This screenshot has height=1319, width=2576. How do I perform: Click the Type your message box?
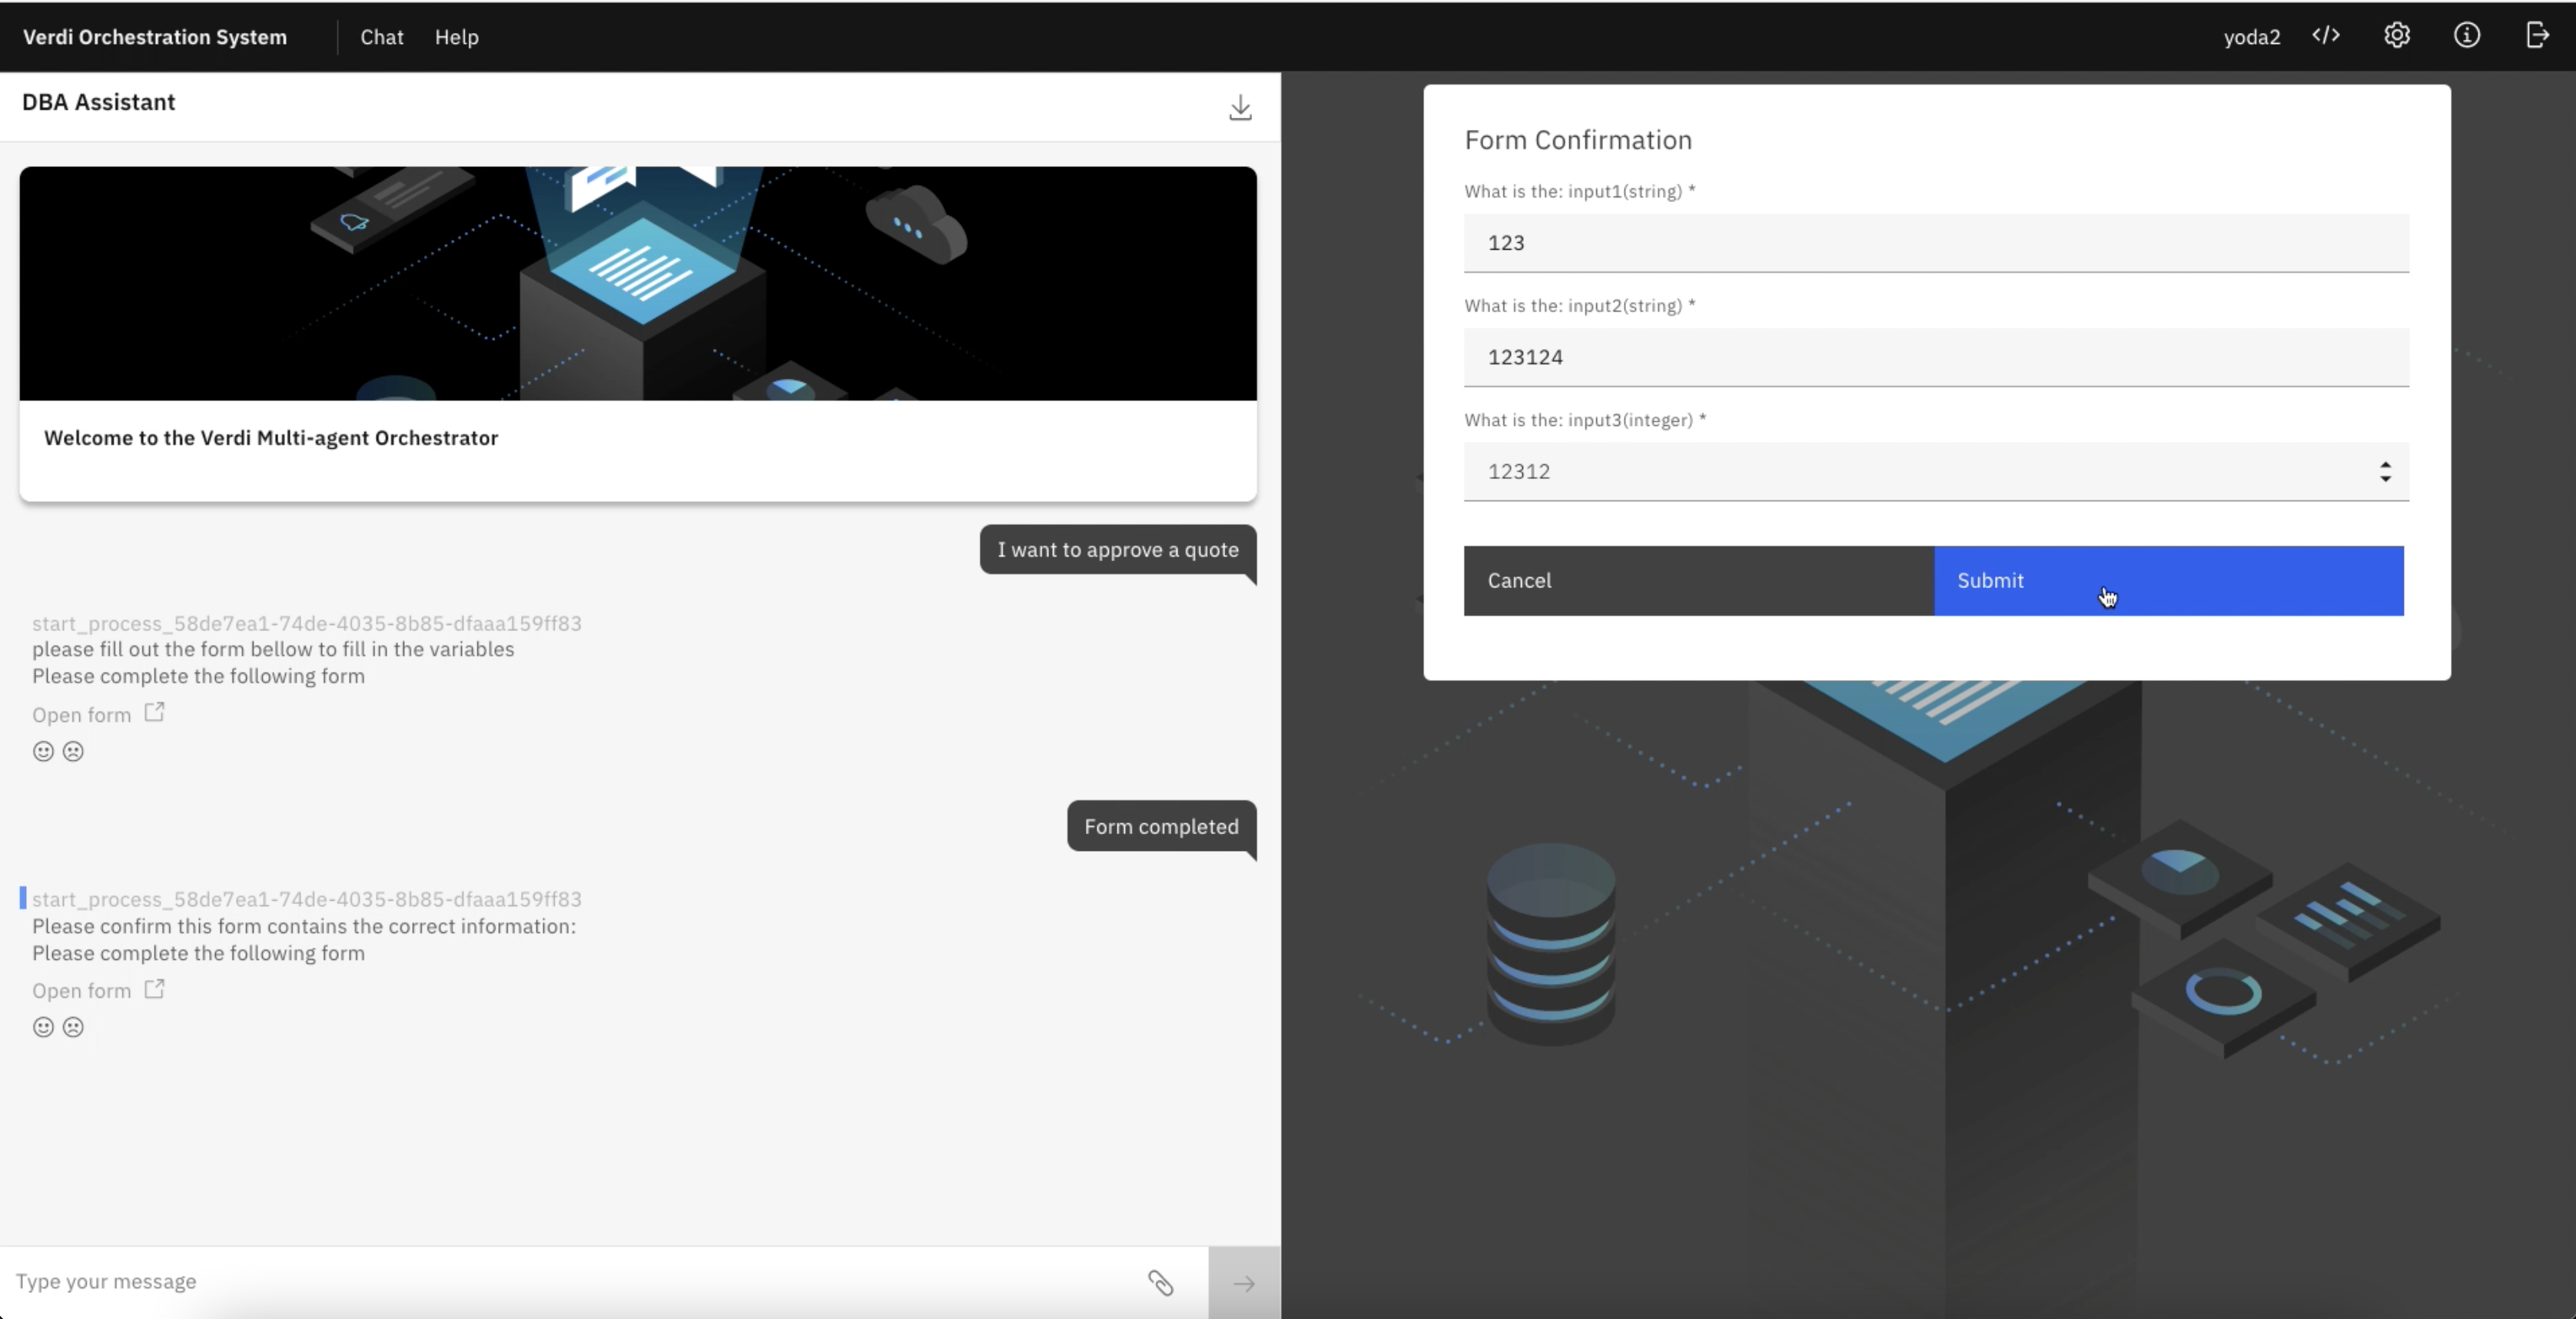pos(570,1281)
